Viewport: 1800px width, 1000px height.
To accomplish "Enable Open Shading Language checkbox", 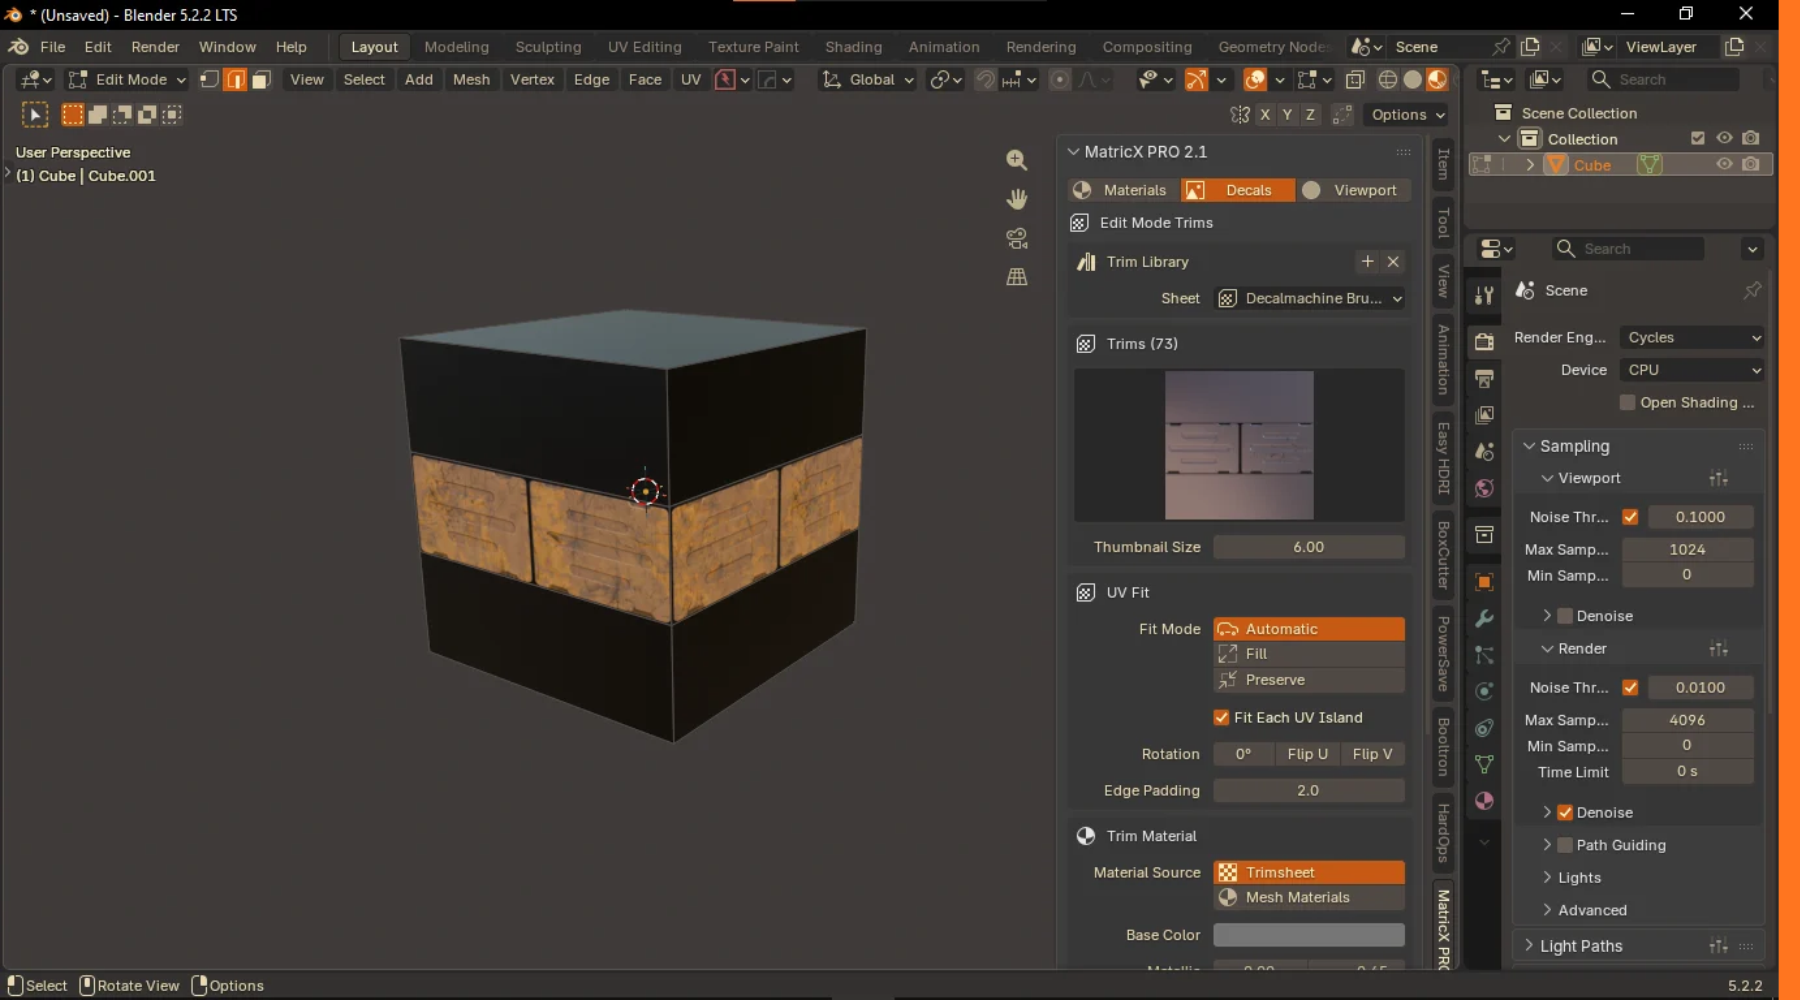I will coord(1627,402).
